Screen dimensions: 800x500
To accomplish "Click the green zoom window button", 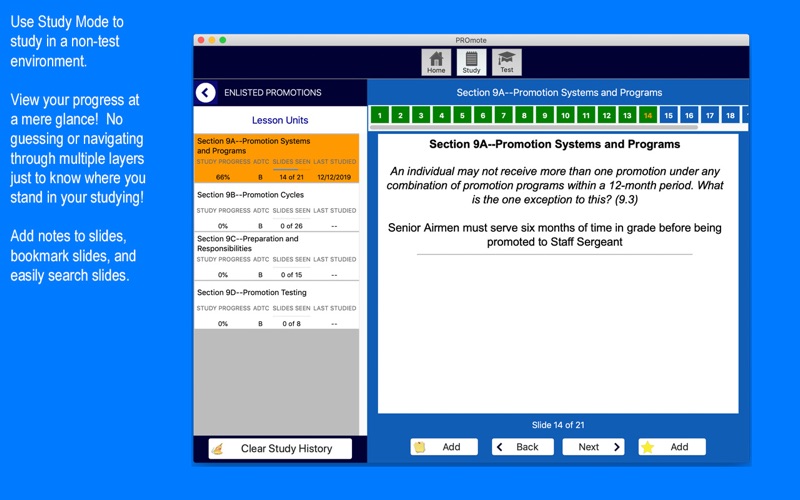I will tap(223, 40).
